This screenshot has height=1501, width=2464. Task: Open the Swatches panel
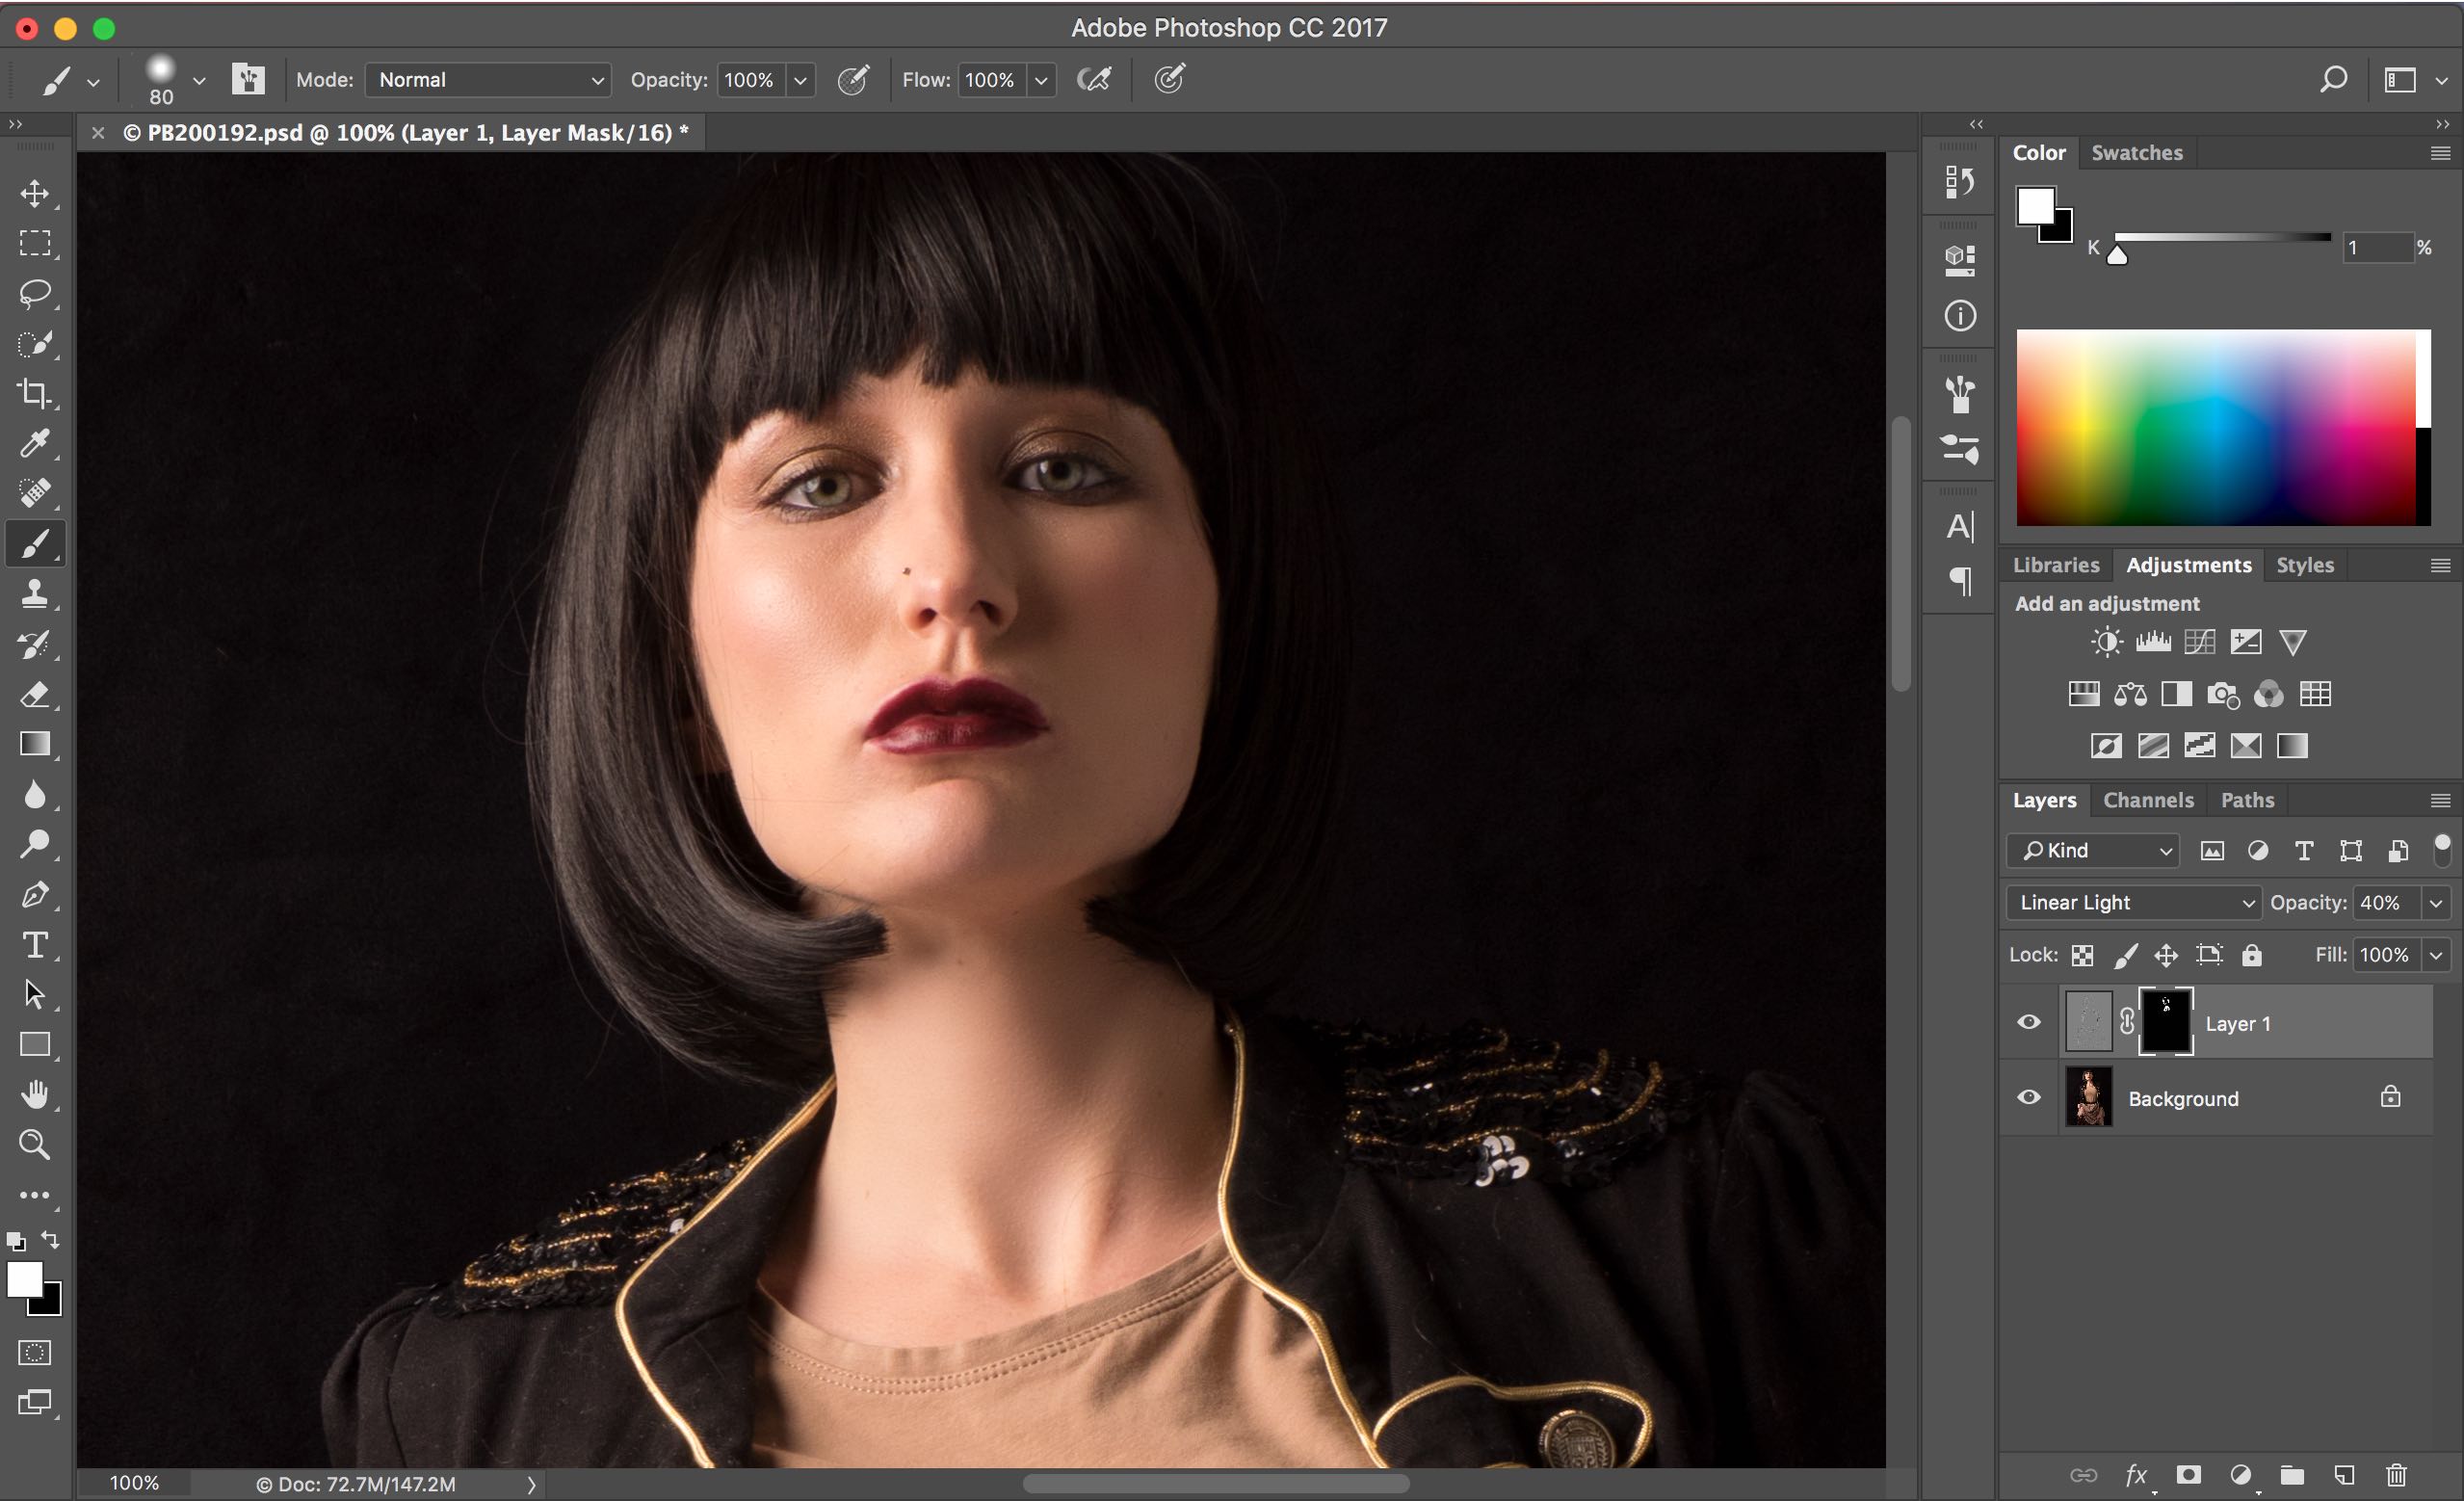(x=2136, y=152)
